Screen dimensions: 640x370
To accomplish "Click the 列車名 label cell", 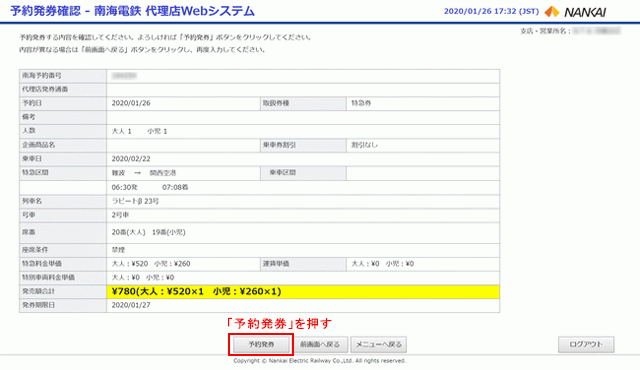I will (63, 201).
